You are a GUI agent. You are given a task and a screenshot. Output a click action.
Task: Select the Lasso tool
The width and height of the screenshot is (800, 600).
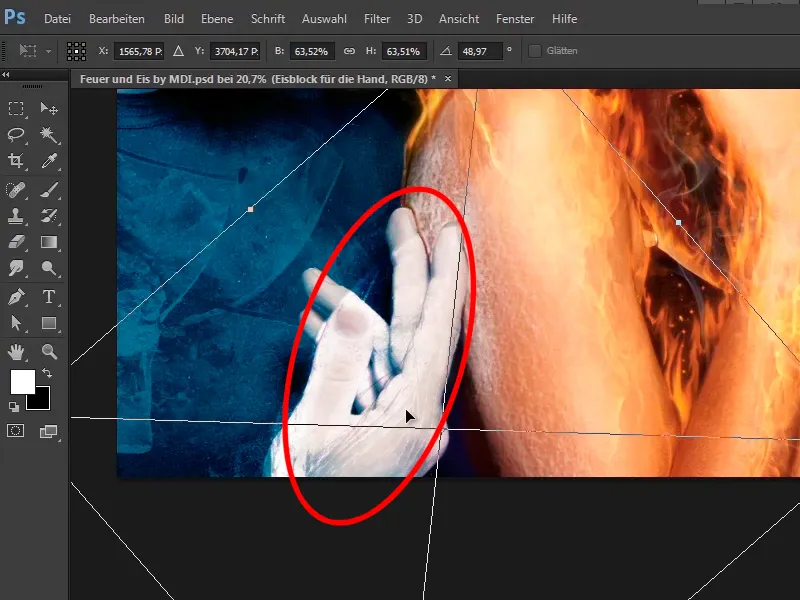click(16, 135)
